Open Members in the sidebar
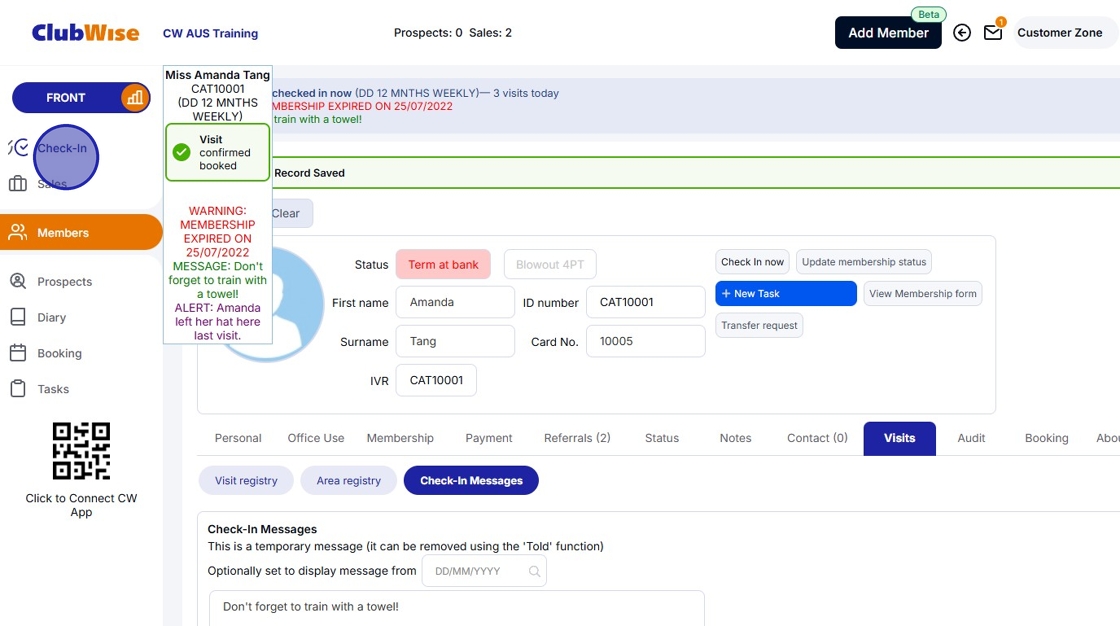The image size is (1120, 626). tap(81, 232)
